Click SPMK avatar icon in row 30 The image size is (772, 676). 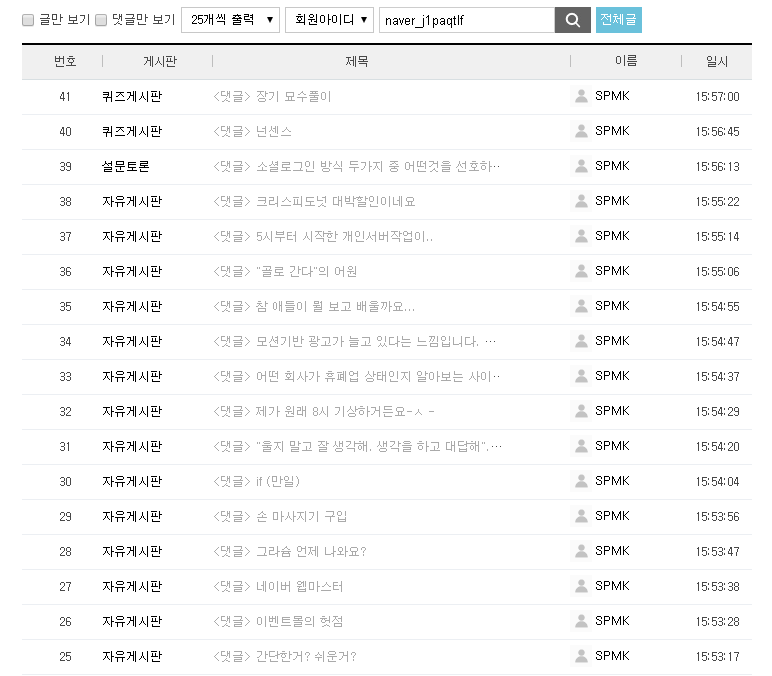[x=581, y=481]
